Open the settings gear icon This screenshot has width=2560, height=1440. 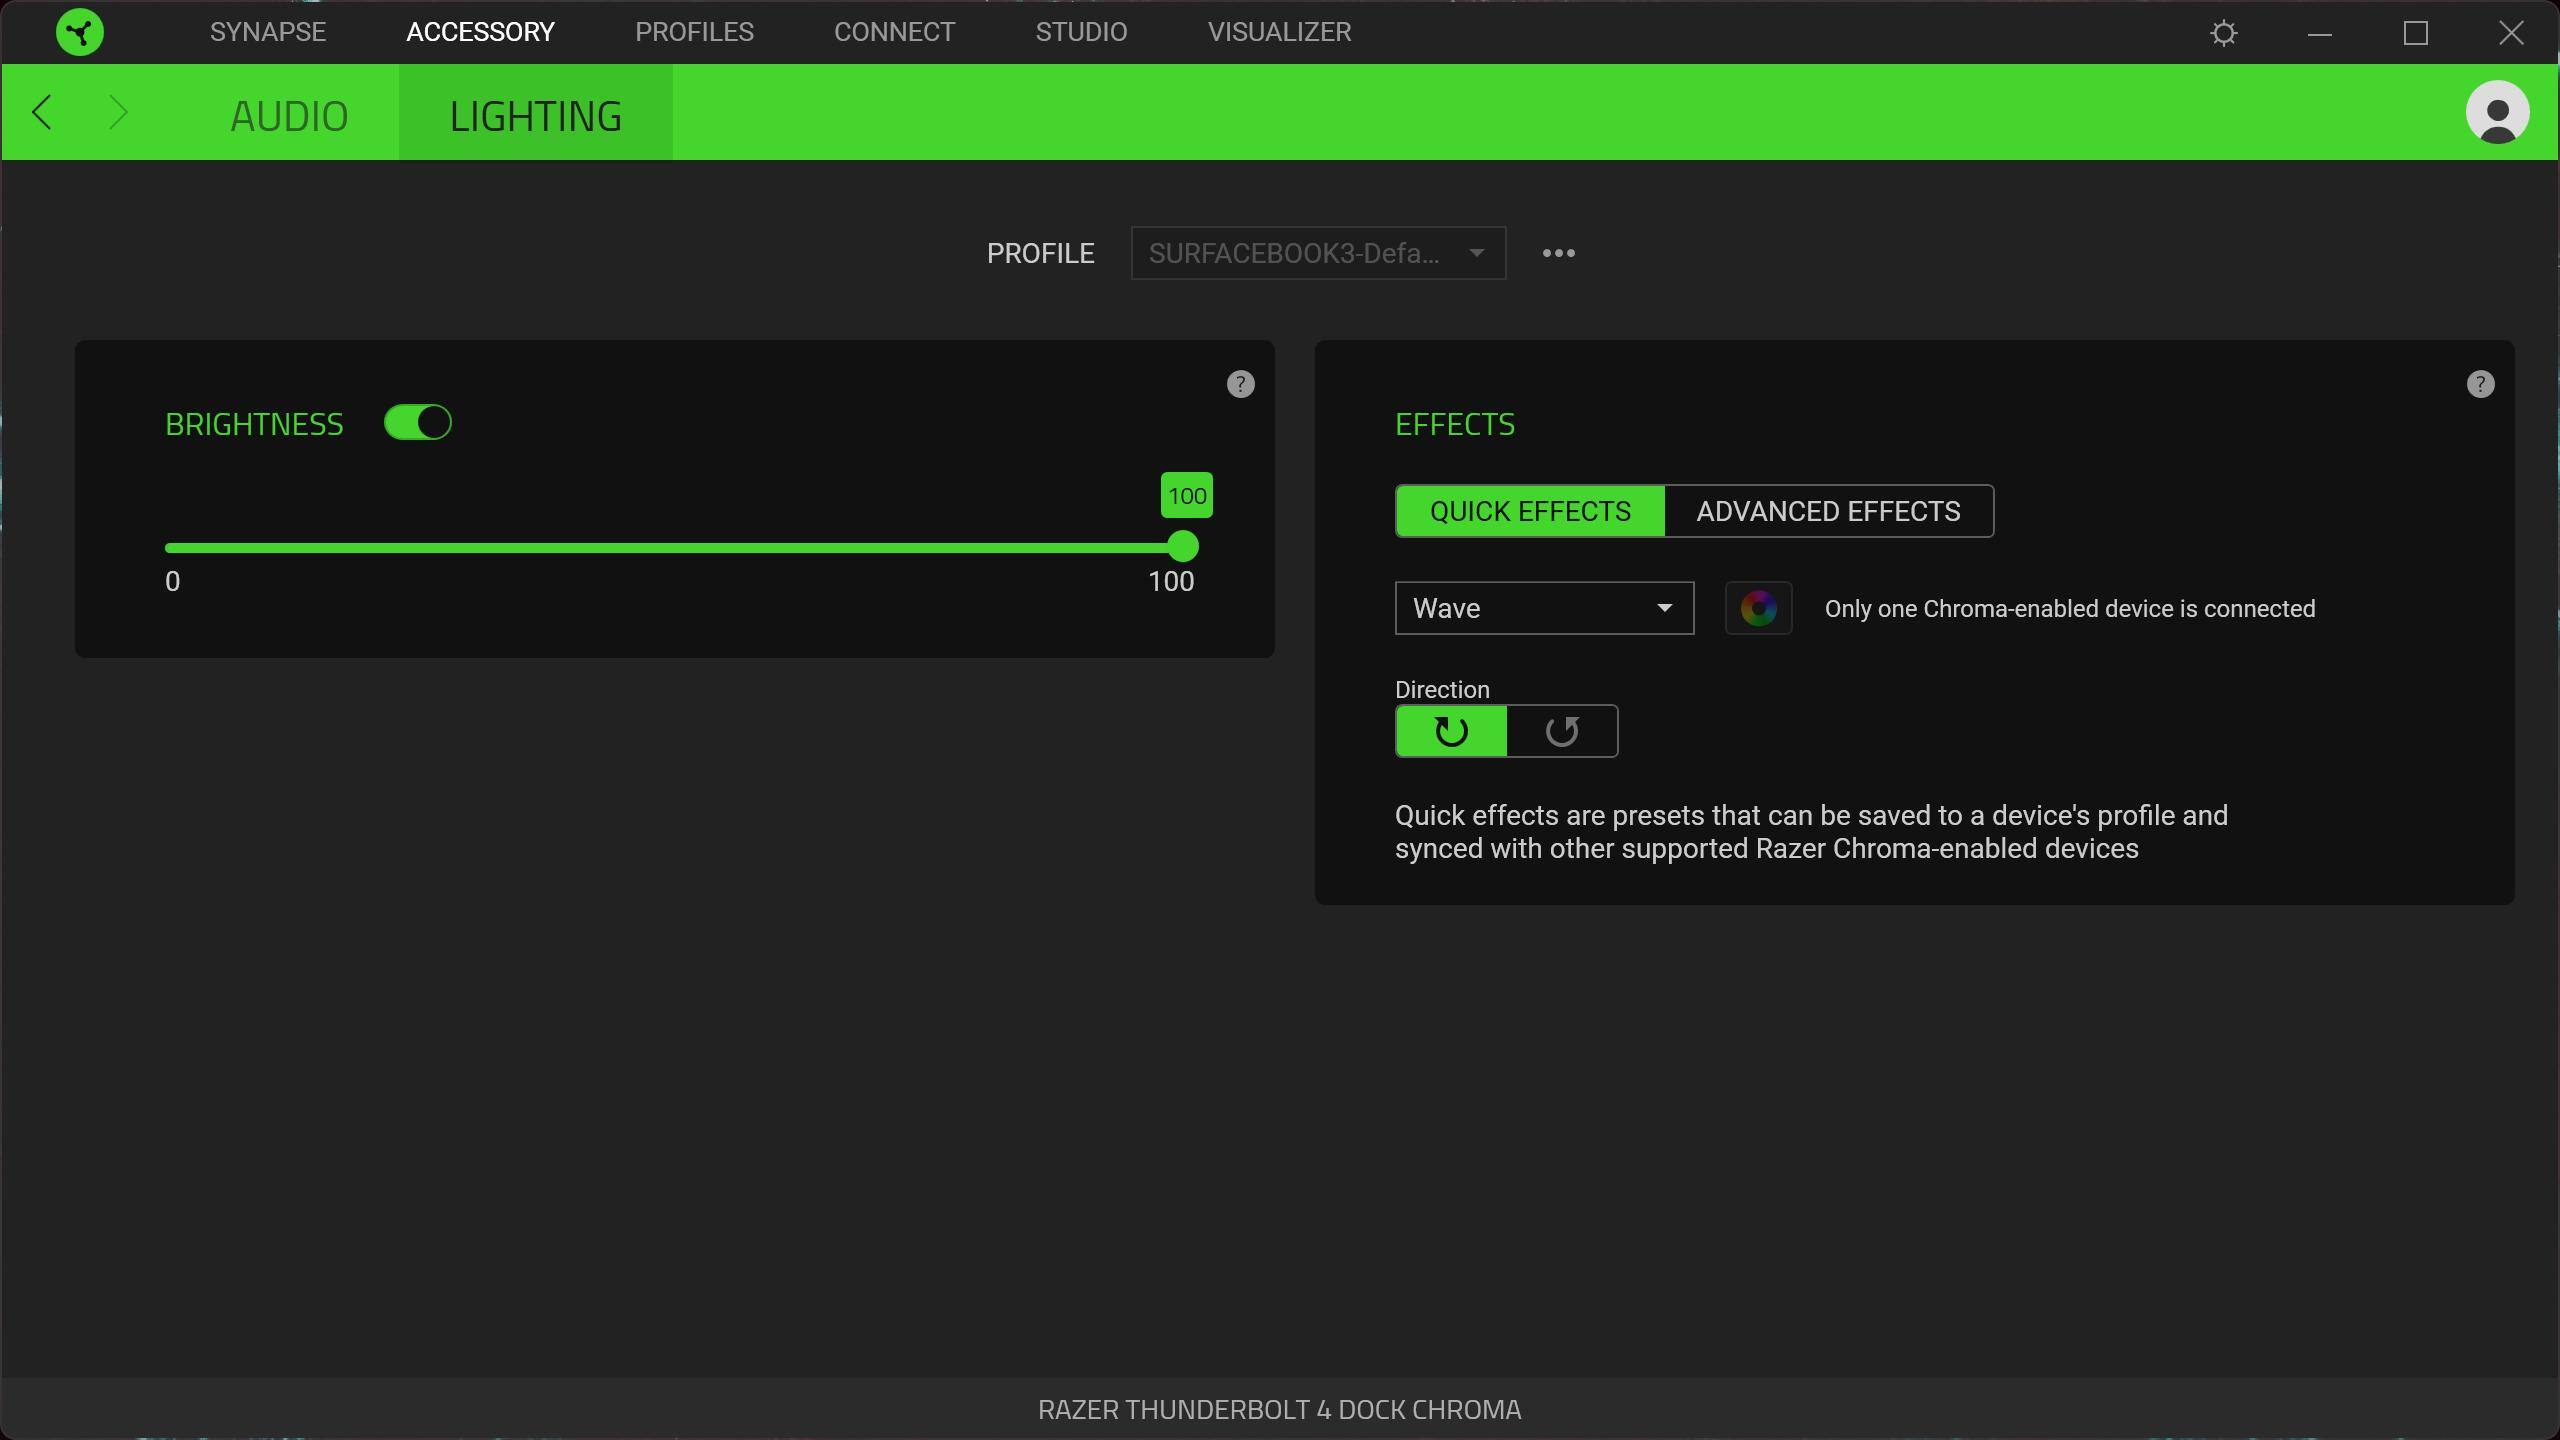2223,33
